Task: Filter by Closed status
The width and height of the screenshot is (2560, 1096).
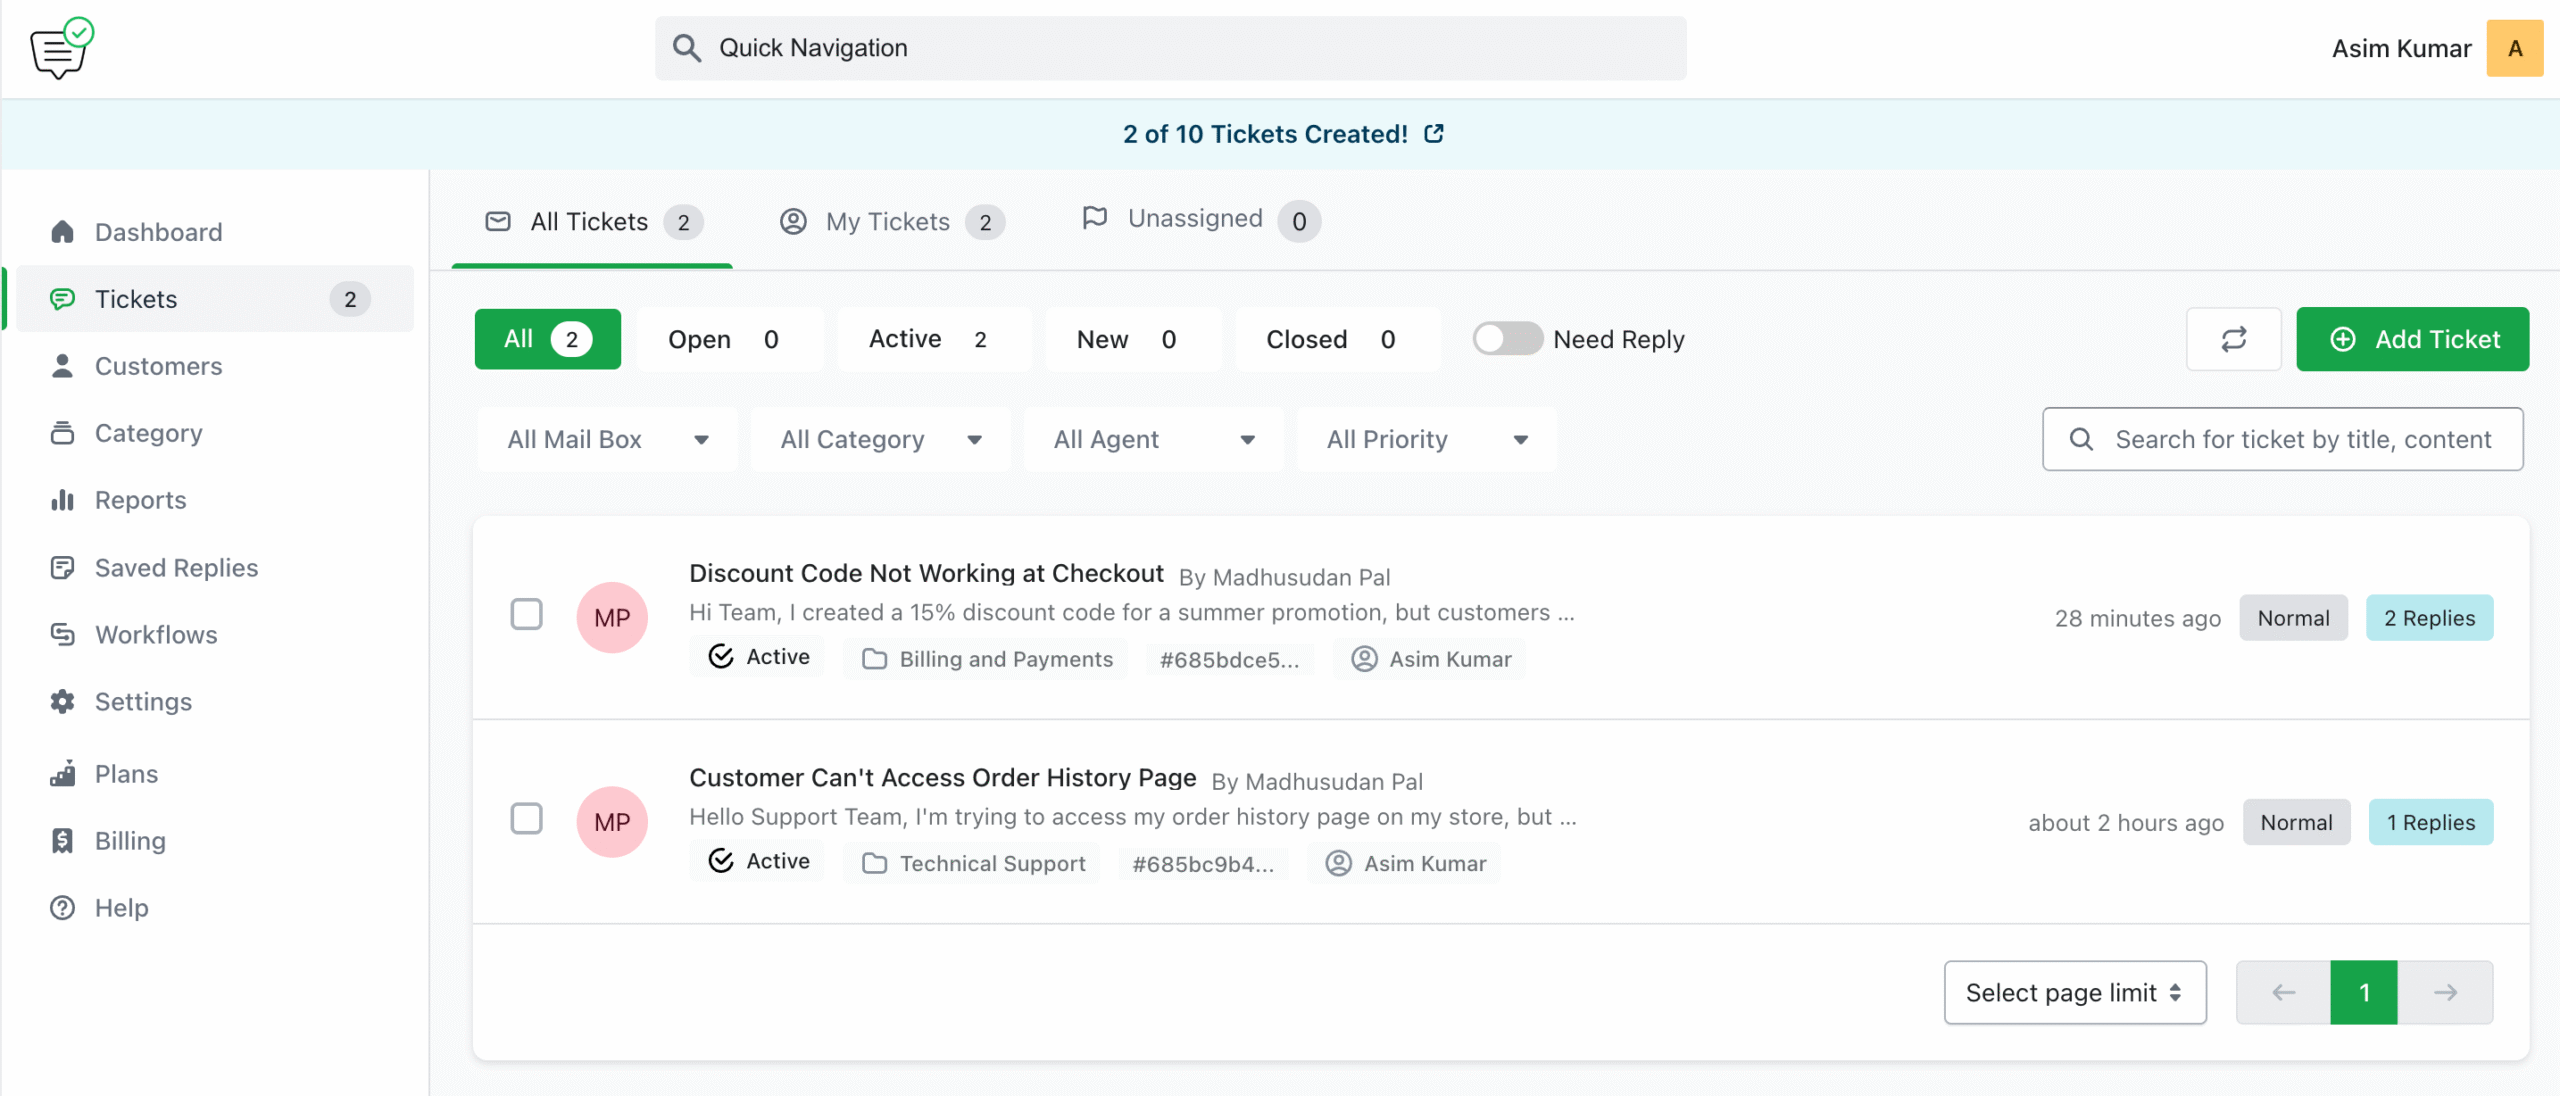Action: click(x=1330, y=339)
